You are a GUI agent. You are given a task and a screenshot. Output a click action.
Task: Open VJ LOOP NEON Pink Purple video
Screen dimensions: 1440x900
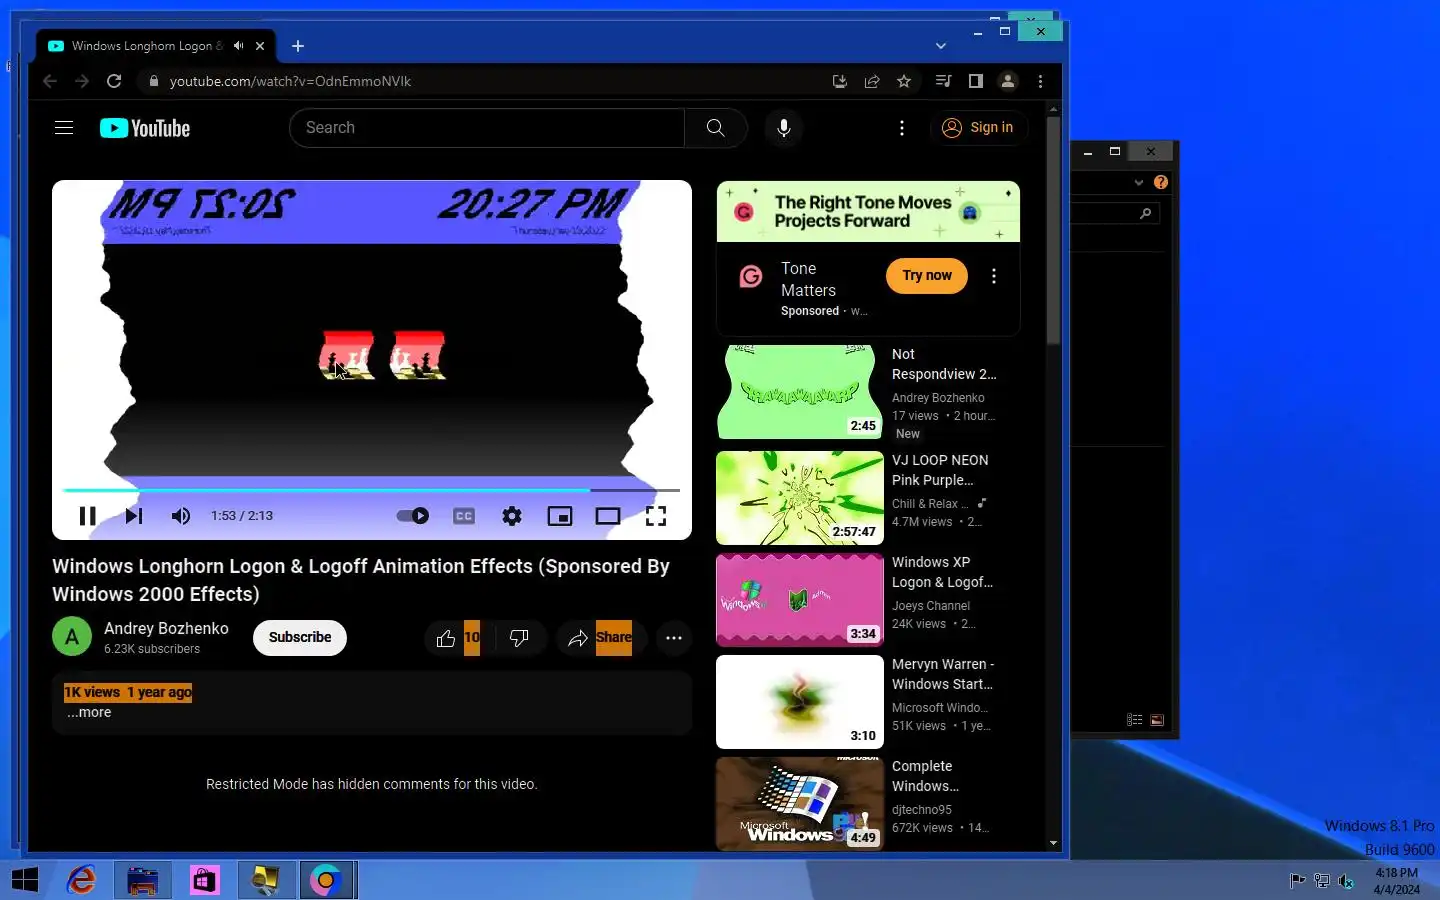(940, 470)
